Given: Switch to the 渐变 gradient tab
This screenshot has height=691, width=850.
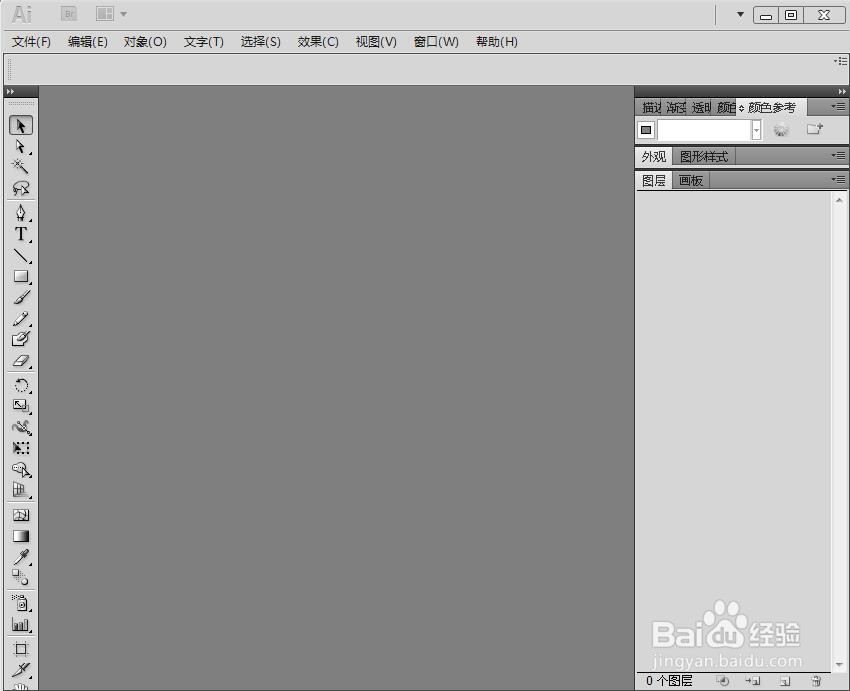Looking at the screenshot, I should 676,108.
